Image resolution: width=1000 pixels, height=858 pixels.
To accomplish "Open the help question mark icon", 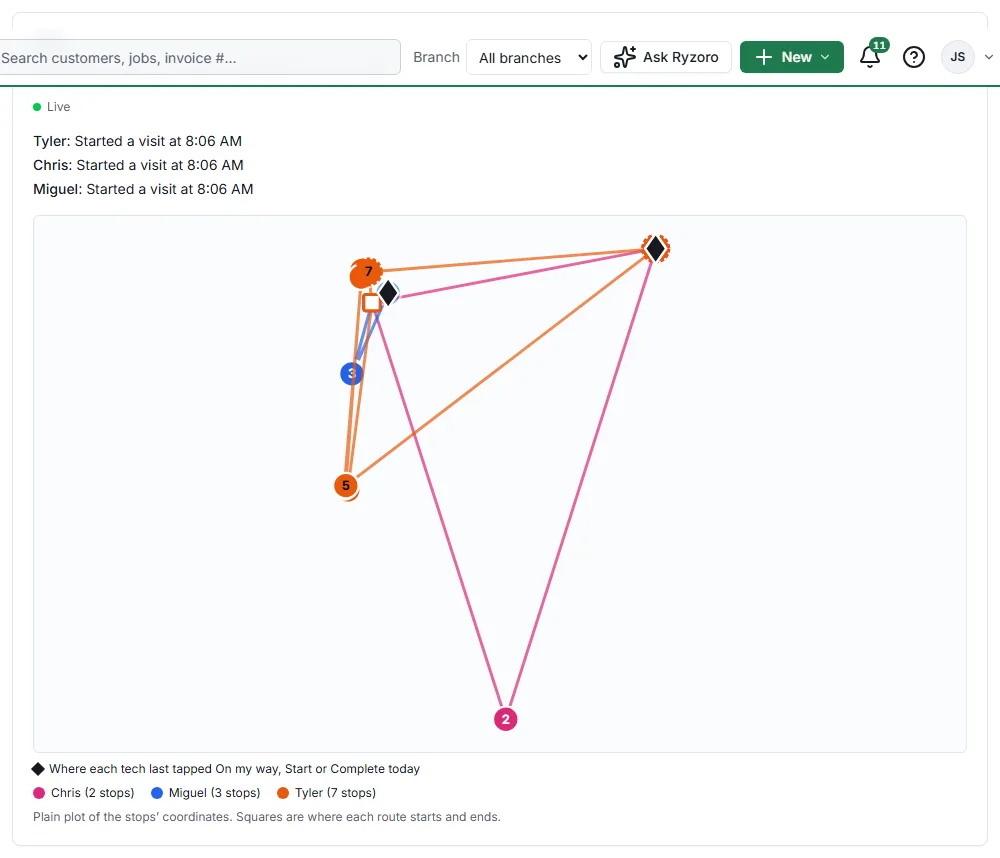I will click(x=914, y=57).
